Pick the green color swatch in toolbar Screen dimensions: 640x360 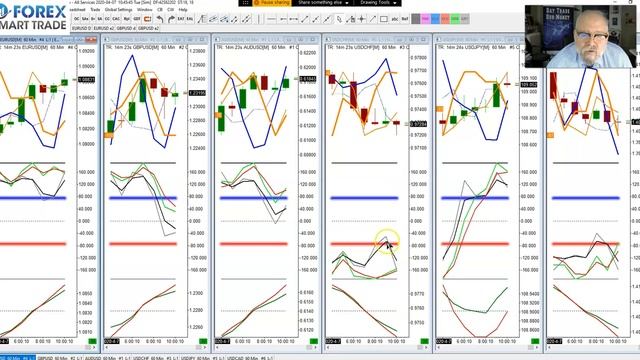455,19
